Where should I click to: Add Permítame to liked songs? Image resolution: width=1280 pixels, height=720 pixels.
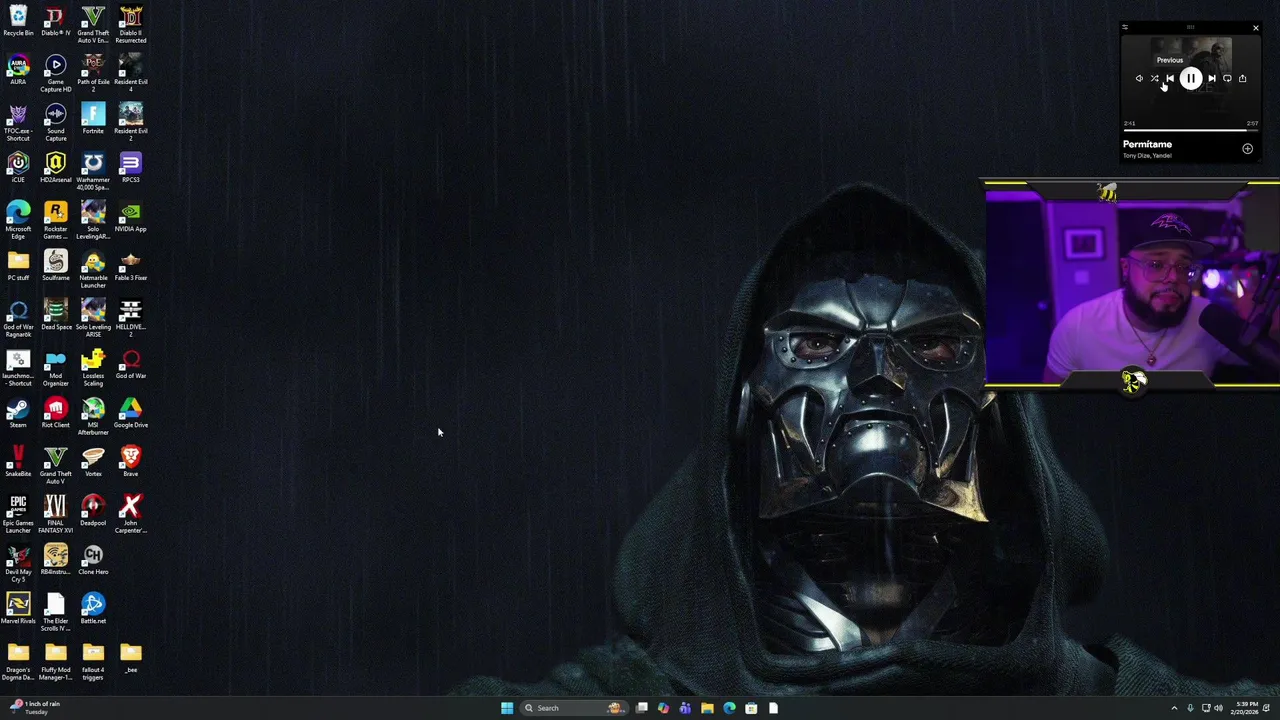click(1247, 148)
